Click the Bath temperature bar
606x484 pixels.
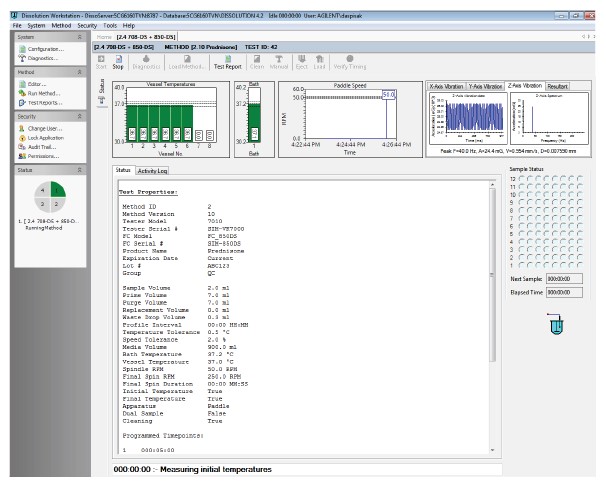pos(254,123)
